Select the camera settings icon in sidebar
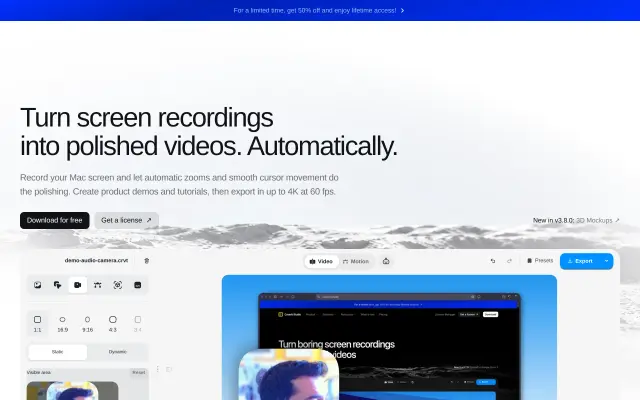The width and height of the screenshot is (640, 400). coord(78,285)
